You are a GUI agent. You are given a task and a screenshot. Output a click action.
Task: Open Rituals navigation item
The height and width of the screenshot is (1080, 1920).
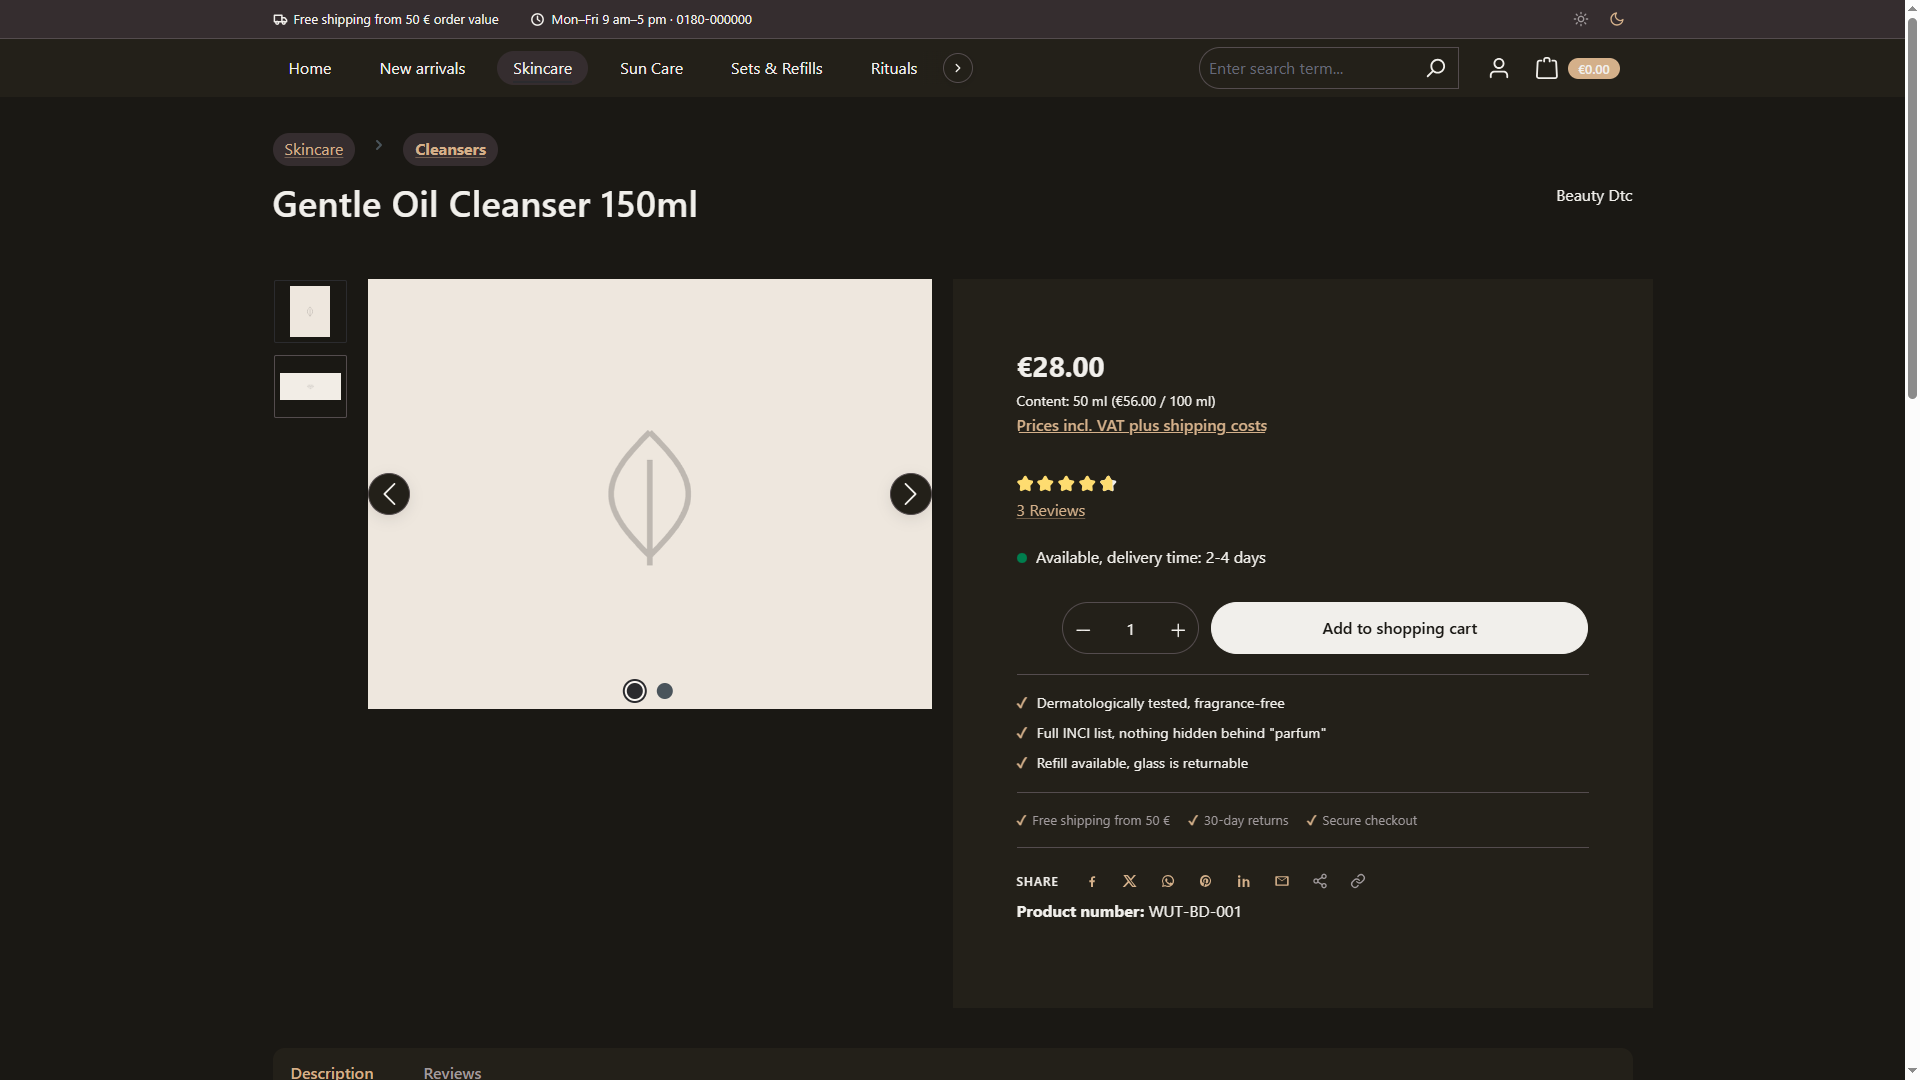(894, 68)
